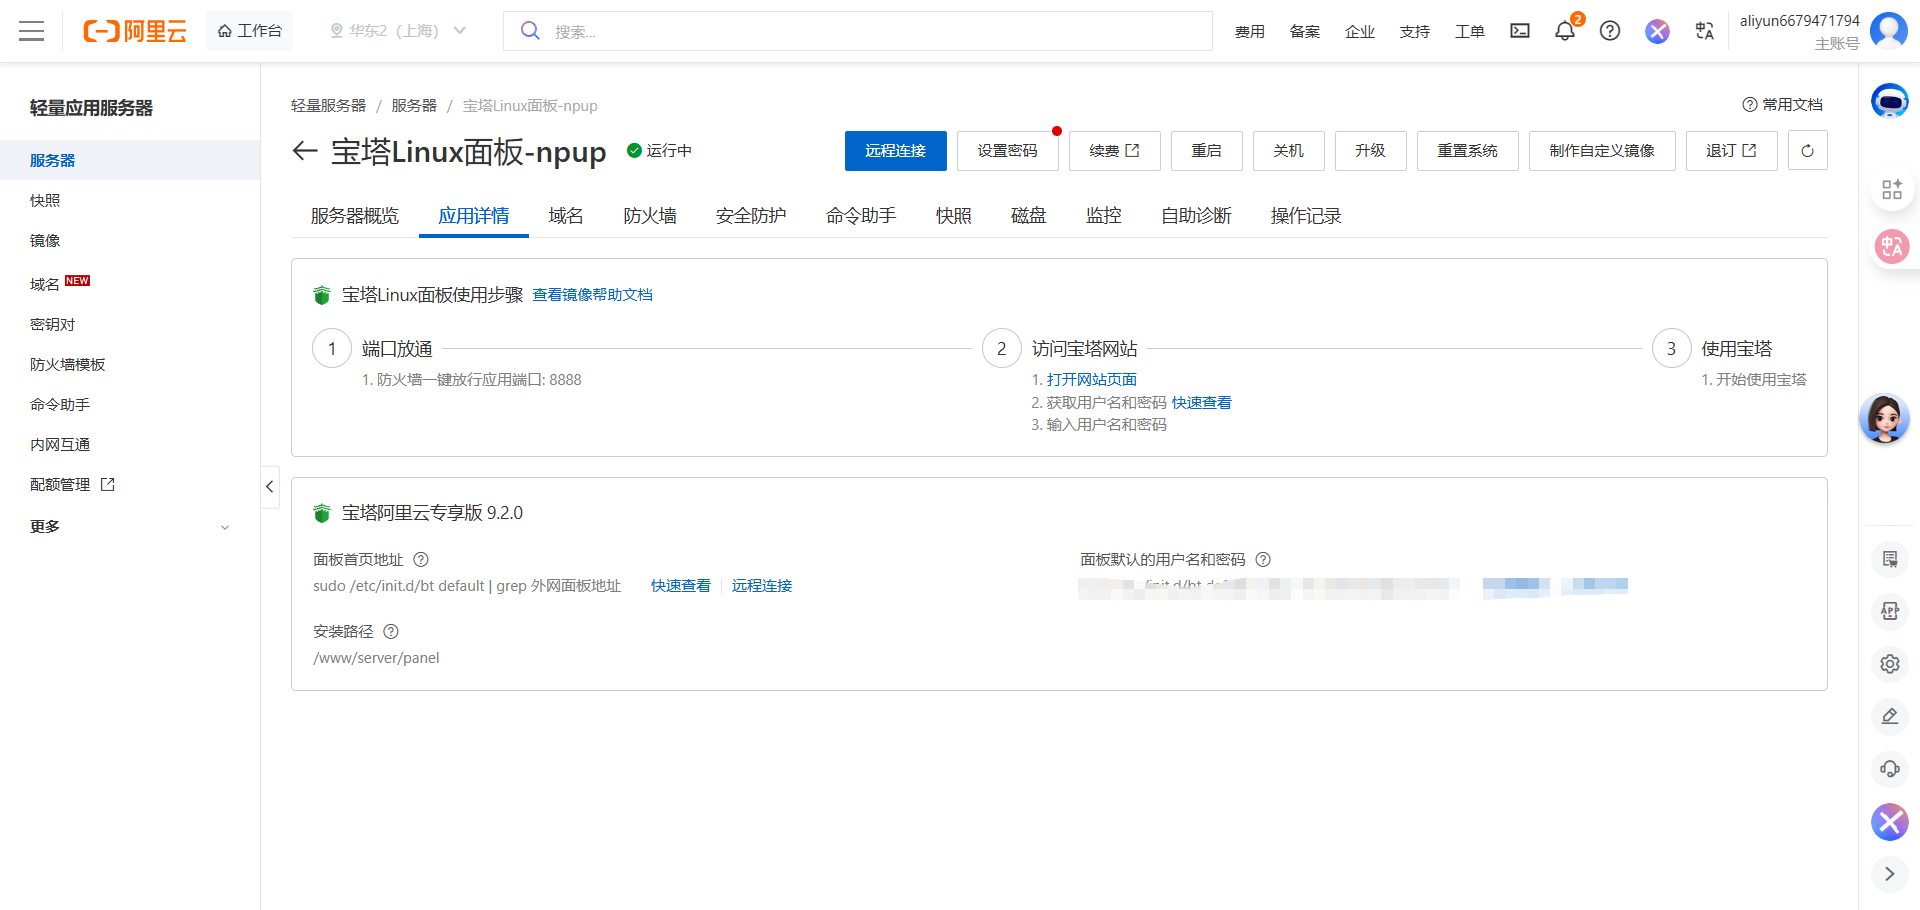The width and height of the screenshot is (1920, 910).
Task: Open the widgets grid icon in right sidebar
Action: pyautogui.click(x=1892, y=190)
